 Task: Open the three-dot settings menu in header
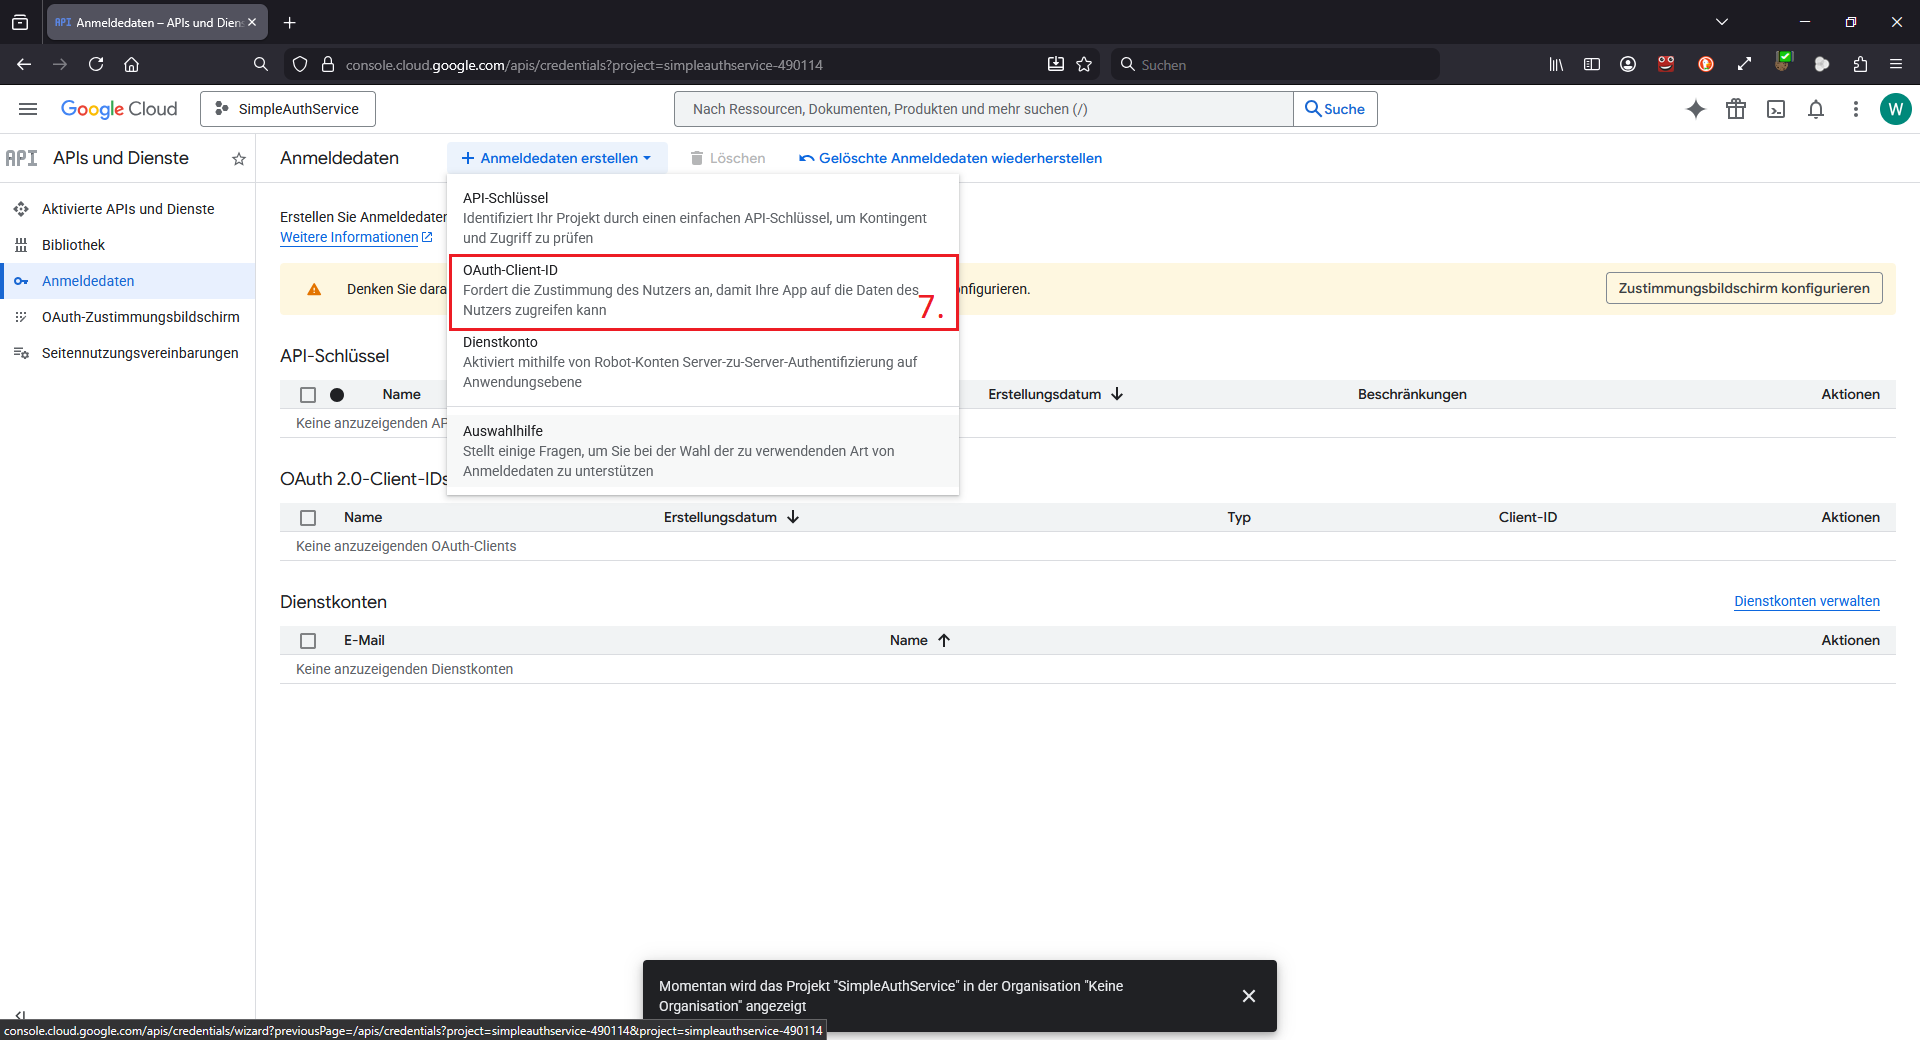point(1856,109)
